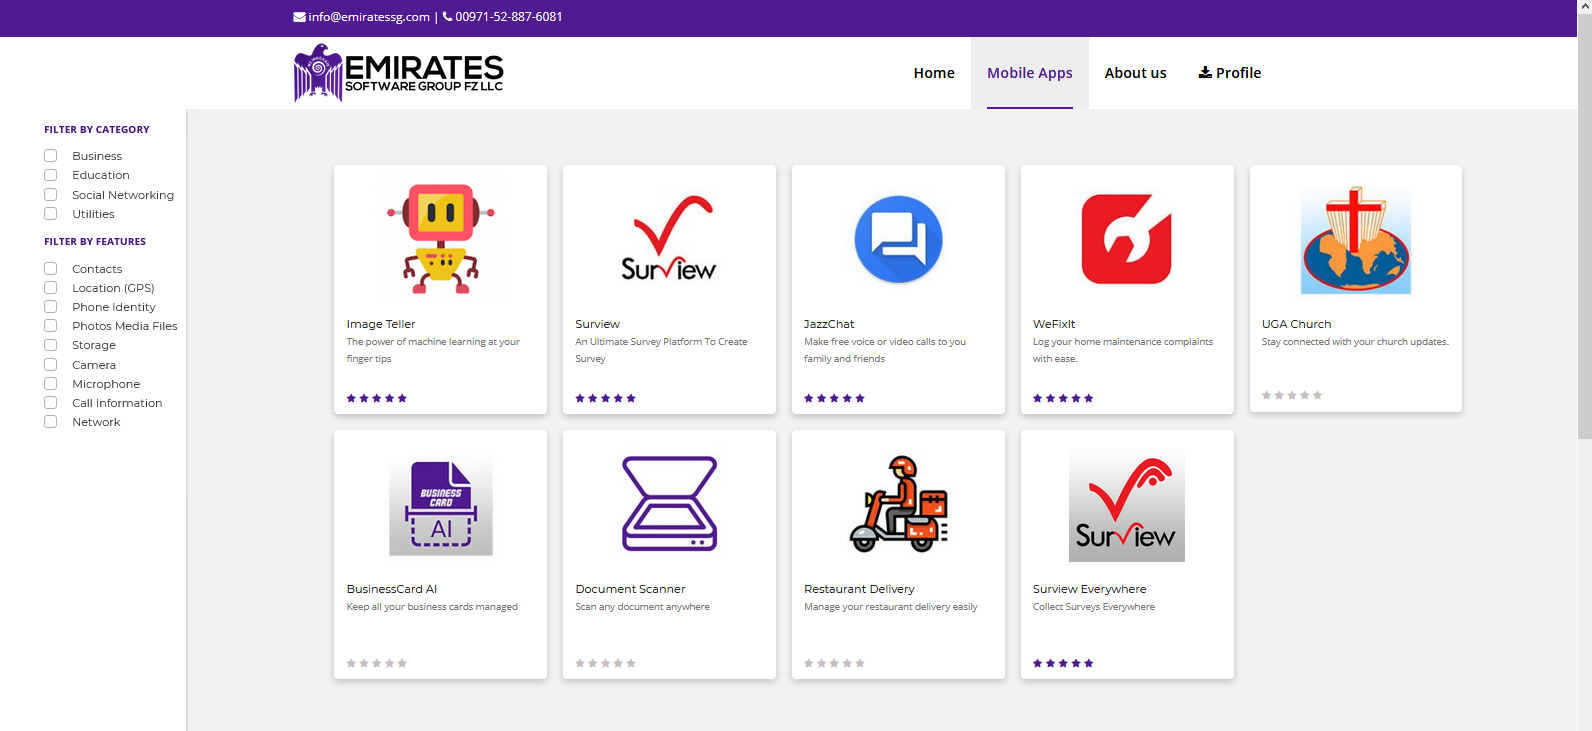Click 'Collect Surveys Everywhere' description
The width and height of the screenshot is (1592, 731).
click(x=1094, y=607)
